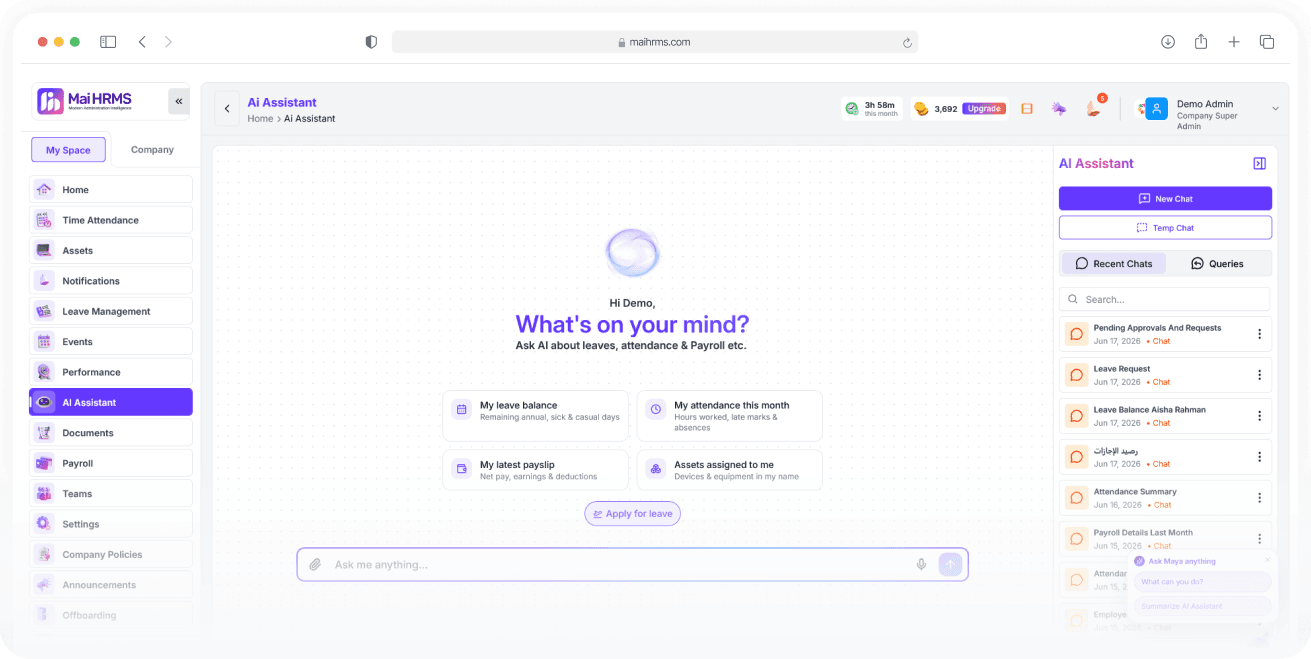Open Events in the sidebar

[x=111, y=342]
